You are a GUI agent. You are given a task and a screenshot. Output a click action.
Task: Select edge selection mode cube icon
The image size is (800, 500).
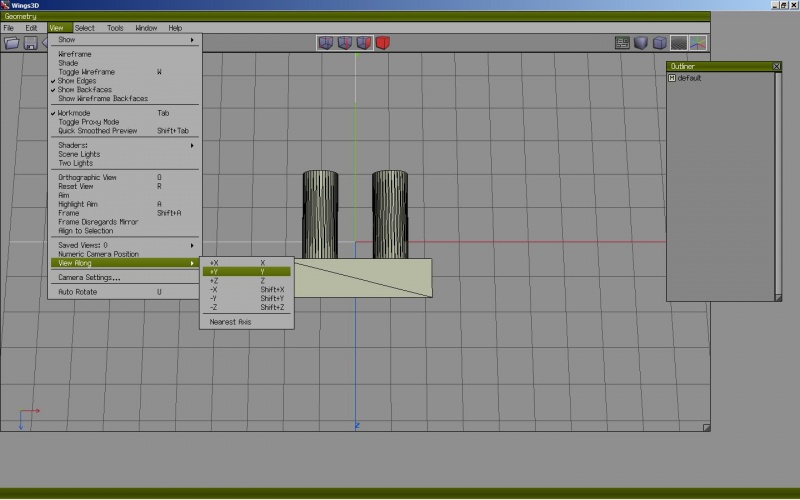[x=345, y=43]
